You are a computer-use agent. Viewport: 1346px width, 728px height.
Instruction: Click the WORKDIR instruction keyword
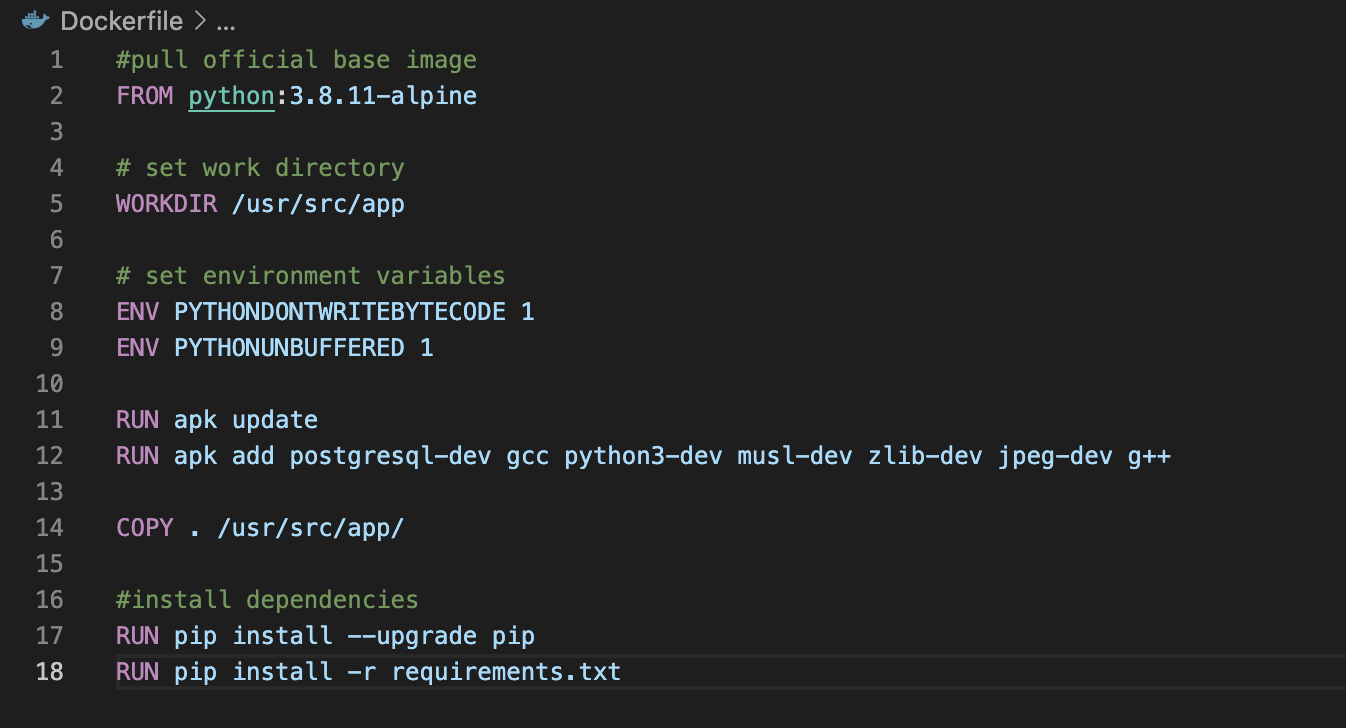click(166, 204)
